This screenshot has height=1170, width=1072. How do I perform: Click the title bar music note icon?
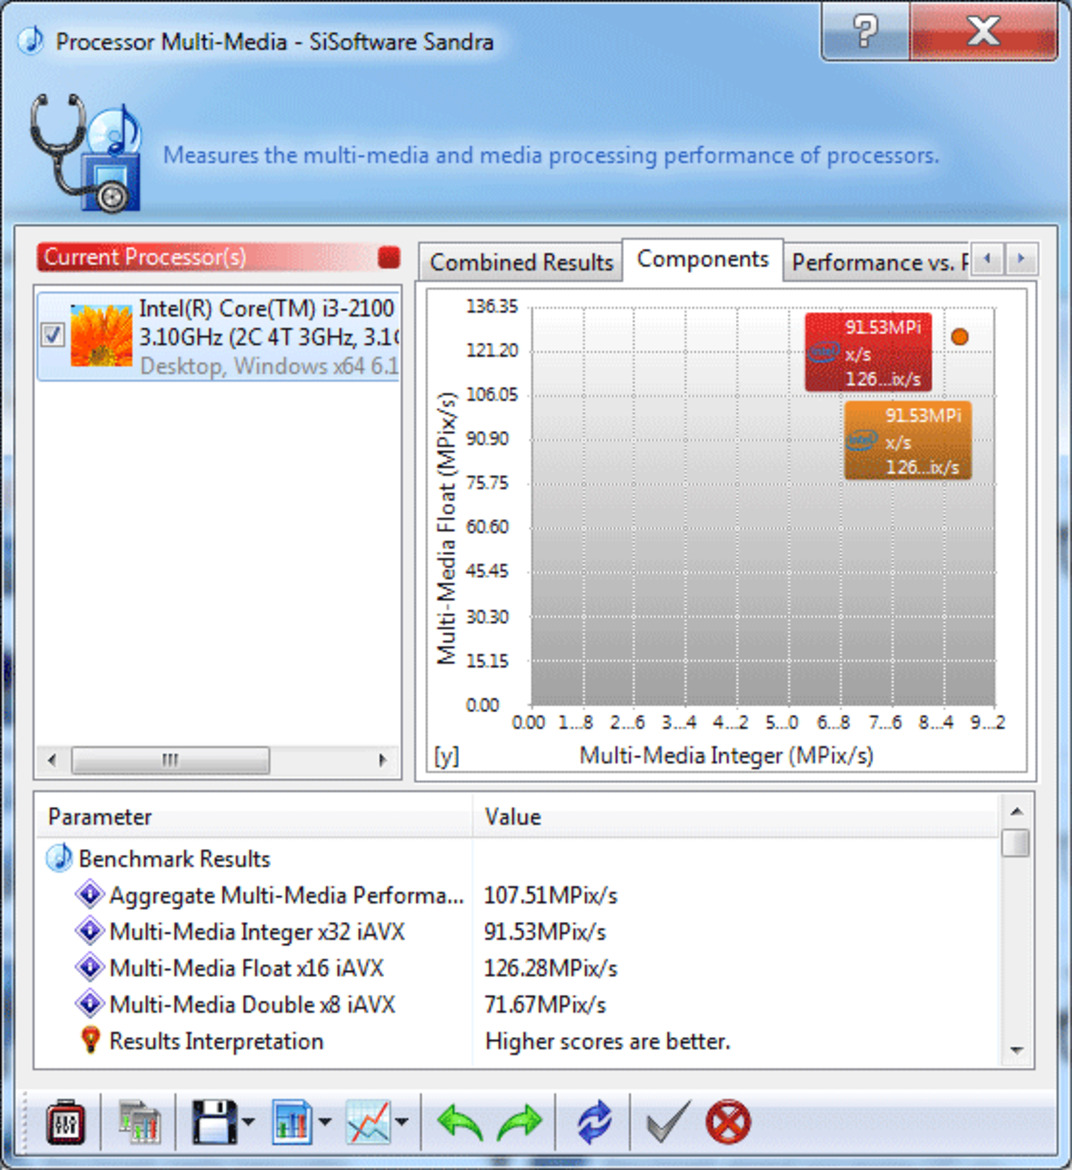click(31, 40)
